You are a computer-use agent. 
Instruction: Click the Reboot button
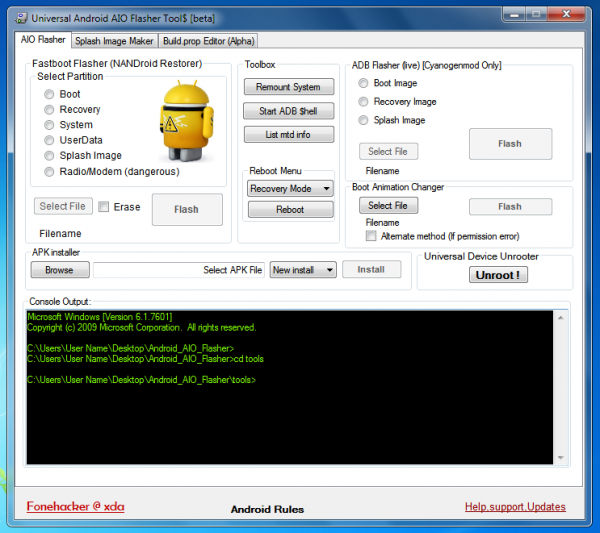pyautogui.click(x=290, y=210)
